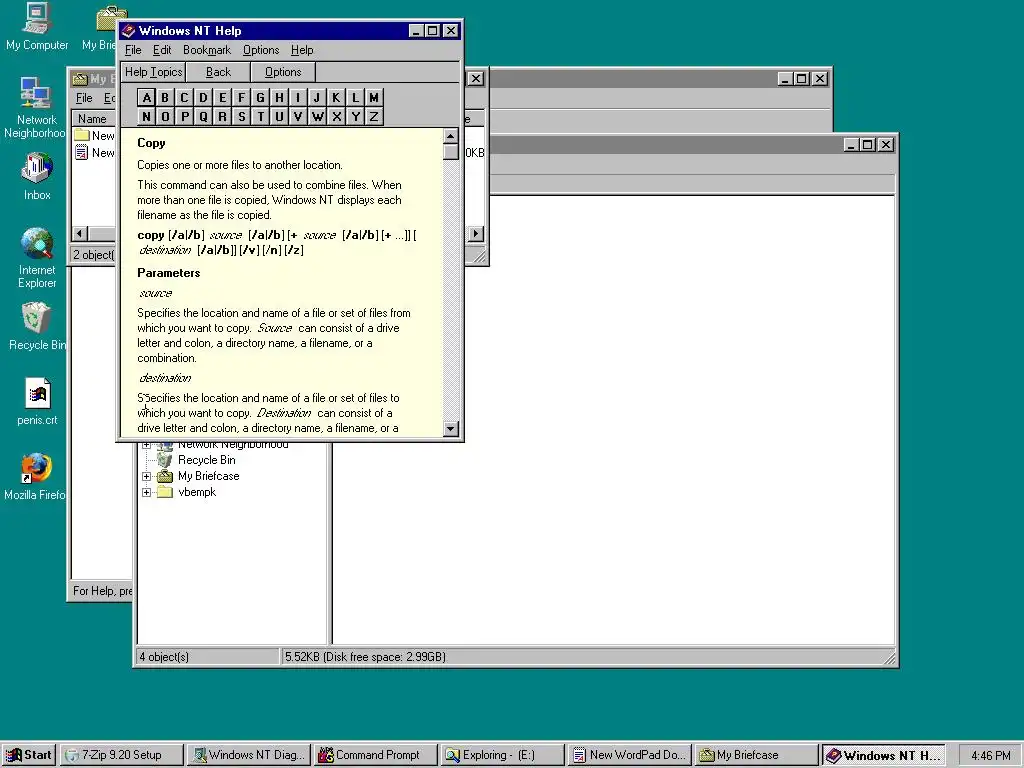1024x768 pixels.
Task: Open the Edit menu in Windows NT Help
Action: (162, 50)
